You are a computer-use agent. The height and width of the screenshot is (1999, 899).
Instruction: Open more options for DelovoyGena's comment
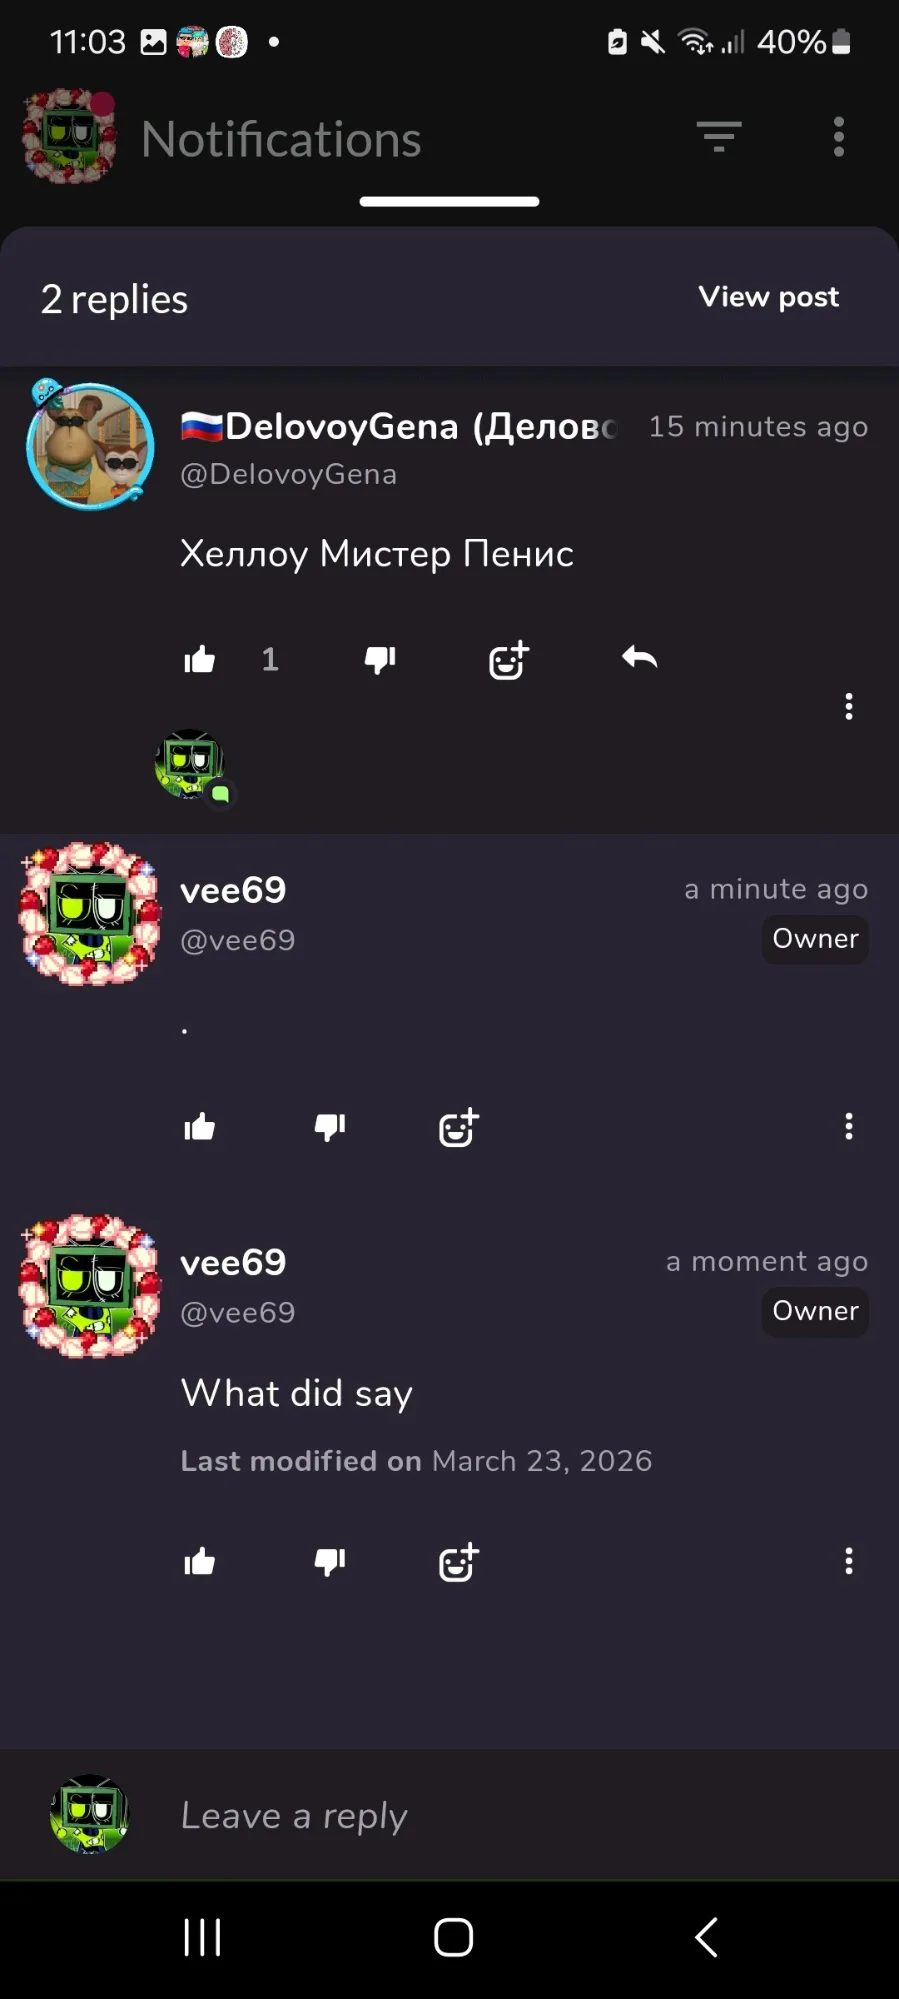click(x=849, y=706)
